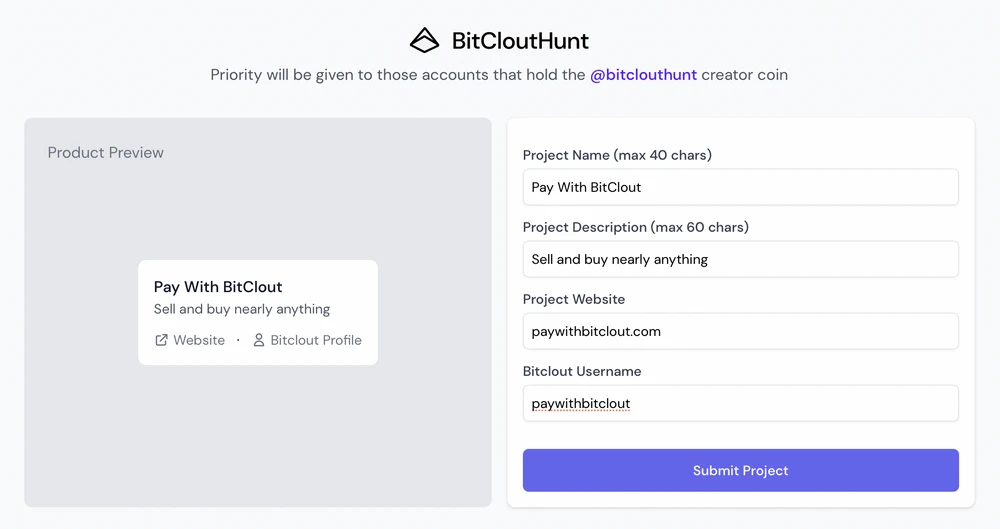Focus the Project Name input field
The height and width of the screenshot is (529, 1000).
pyautogui.click(x=740, y=187)
